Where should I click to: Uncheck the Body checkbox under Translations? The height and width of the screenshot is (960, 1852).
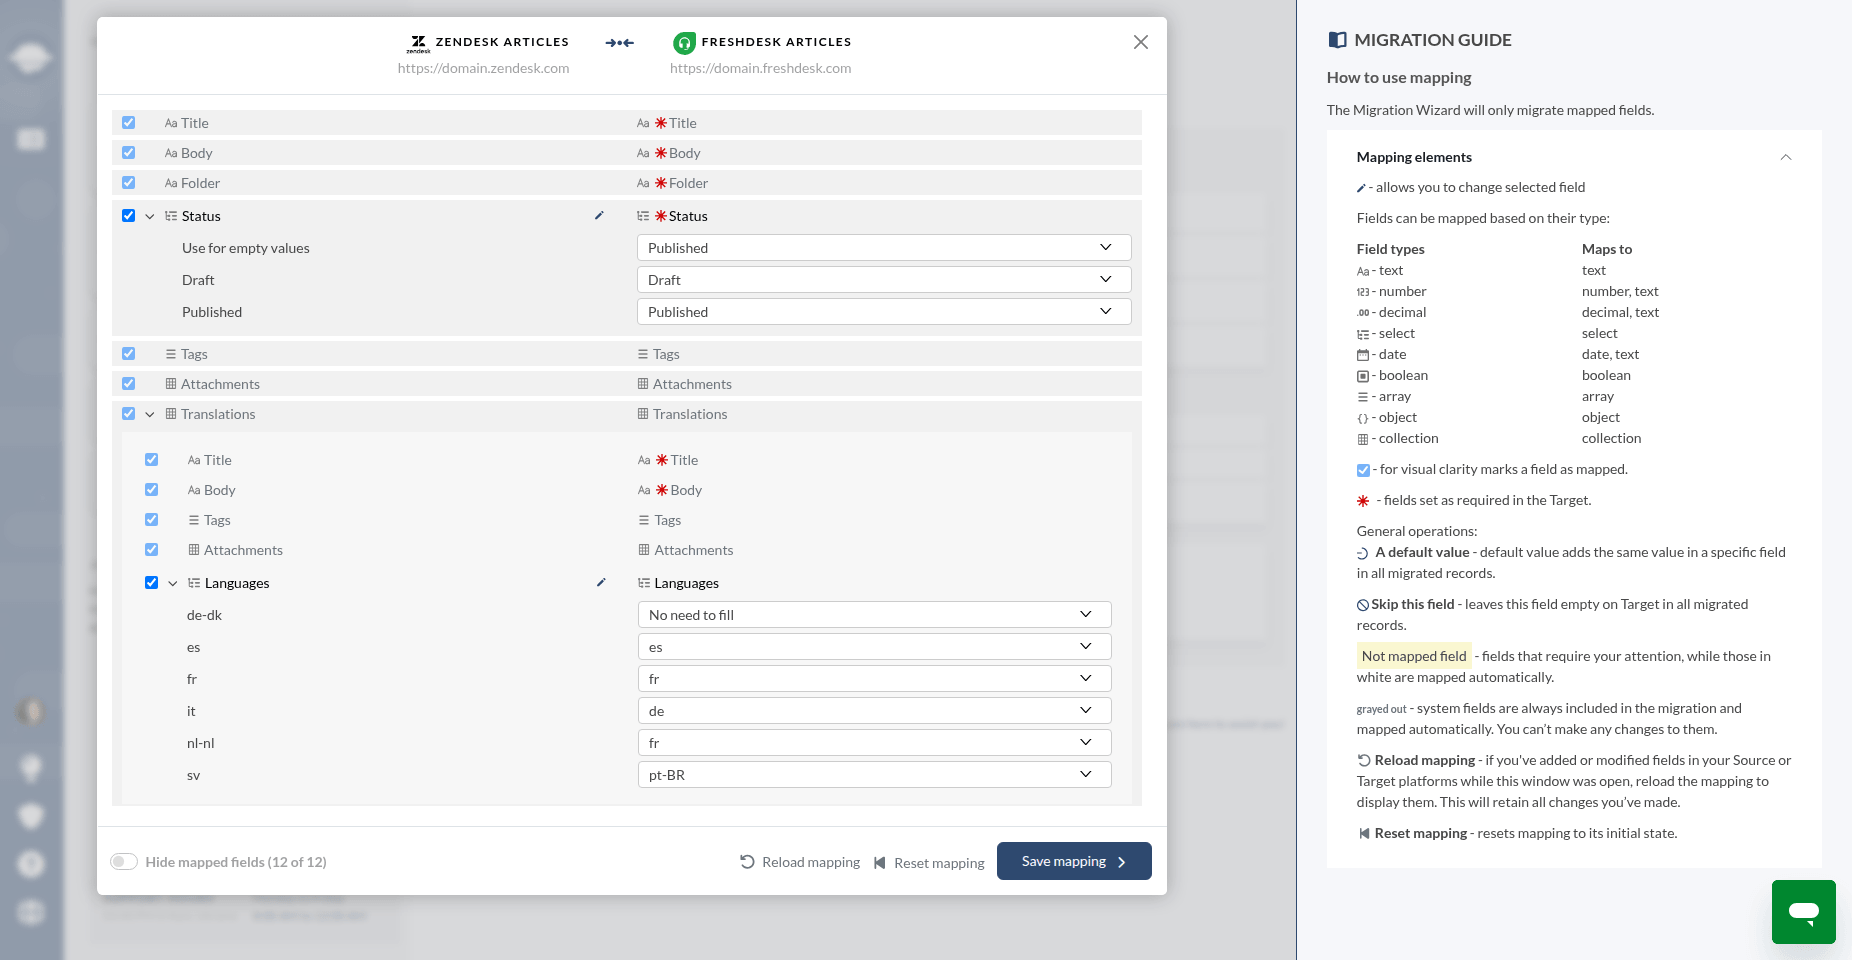click(151, 489)
